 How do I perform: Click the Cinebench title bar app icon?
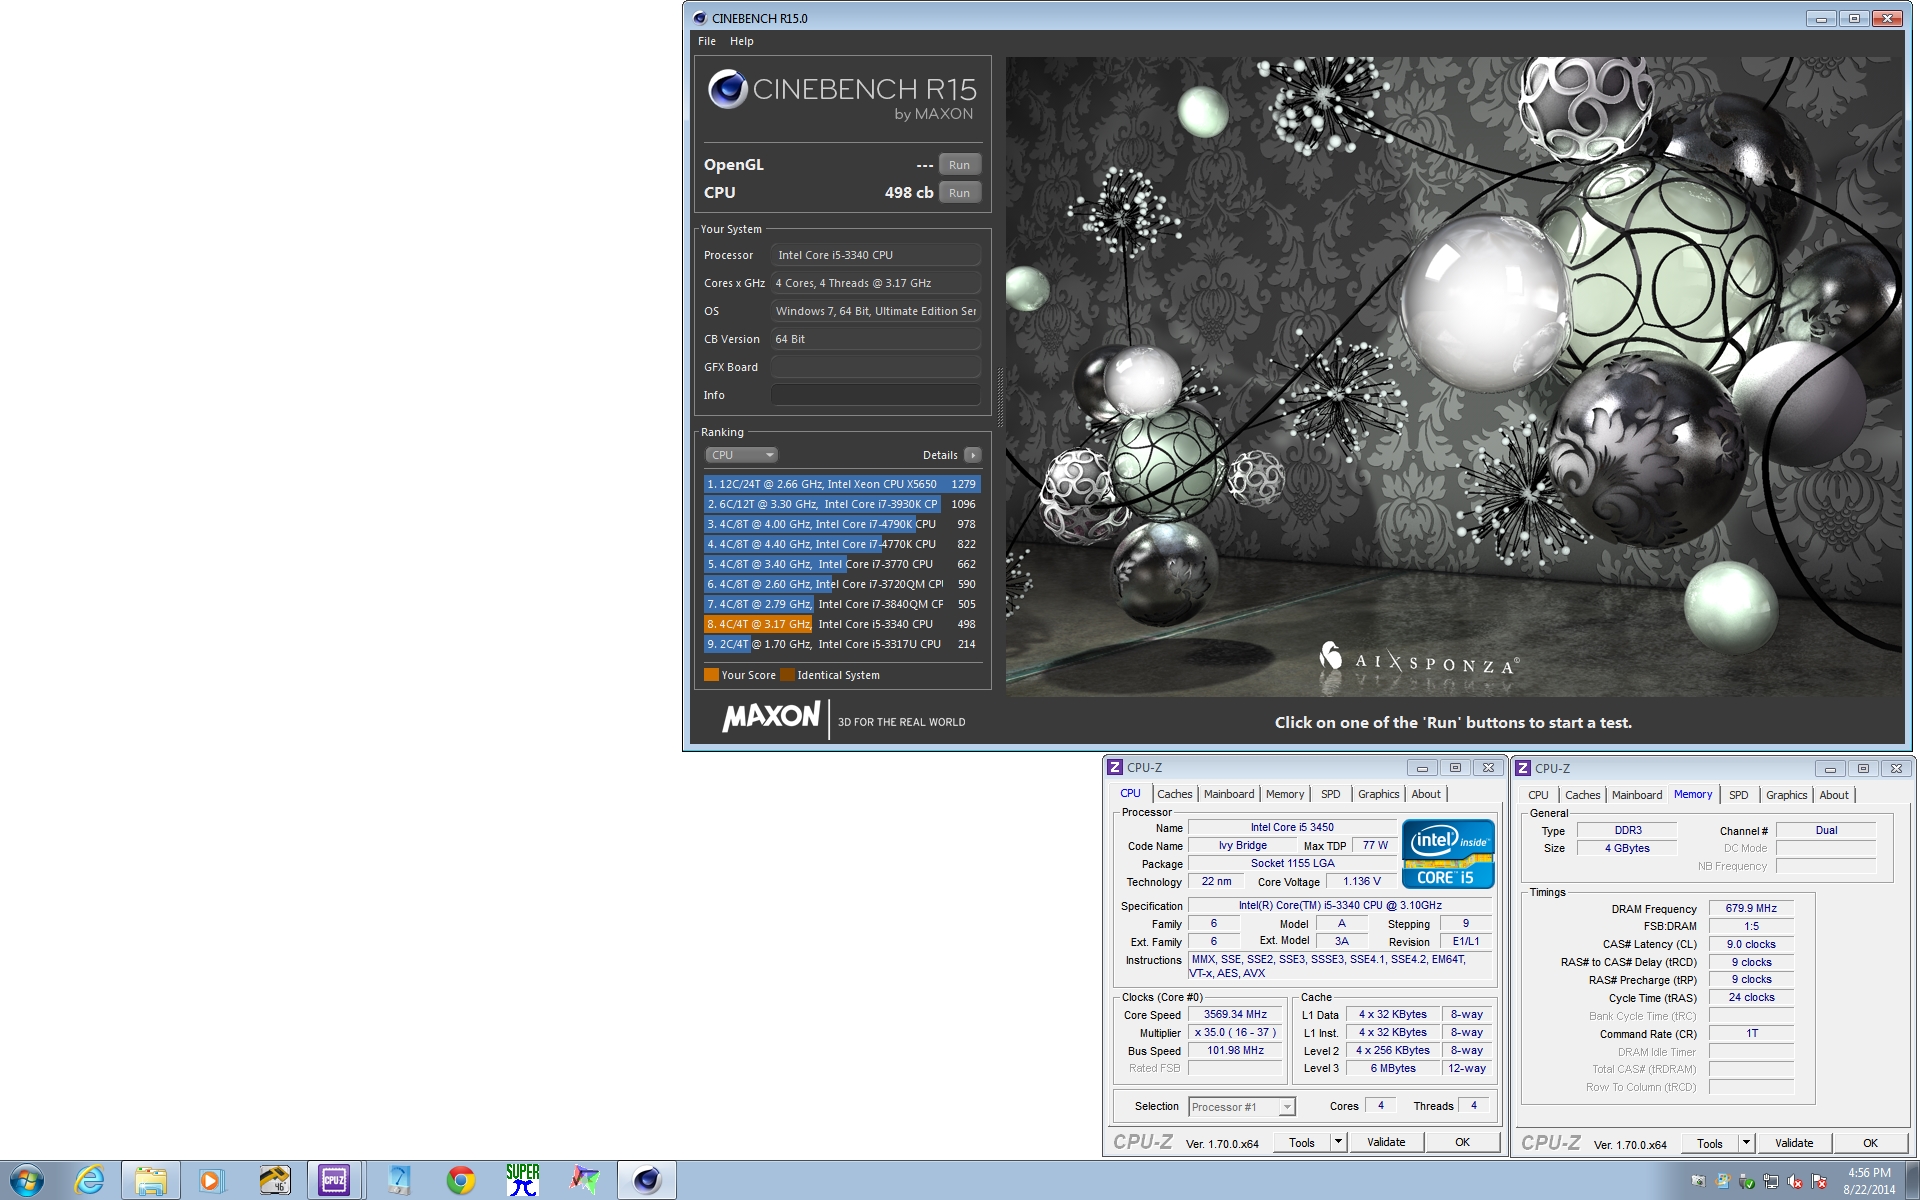[x=698, y=18]
